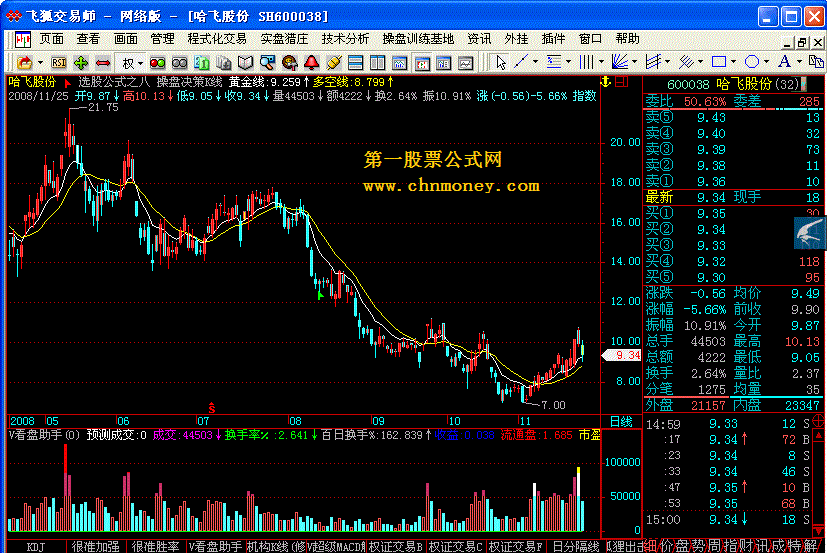Click the green four-way arrows icon
The height and width of the screenshot is (553, 827).
pos(81,63)
